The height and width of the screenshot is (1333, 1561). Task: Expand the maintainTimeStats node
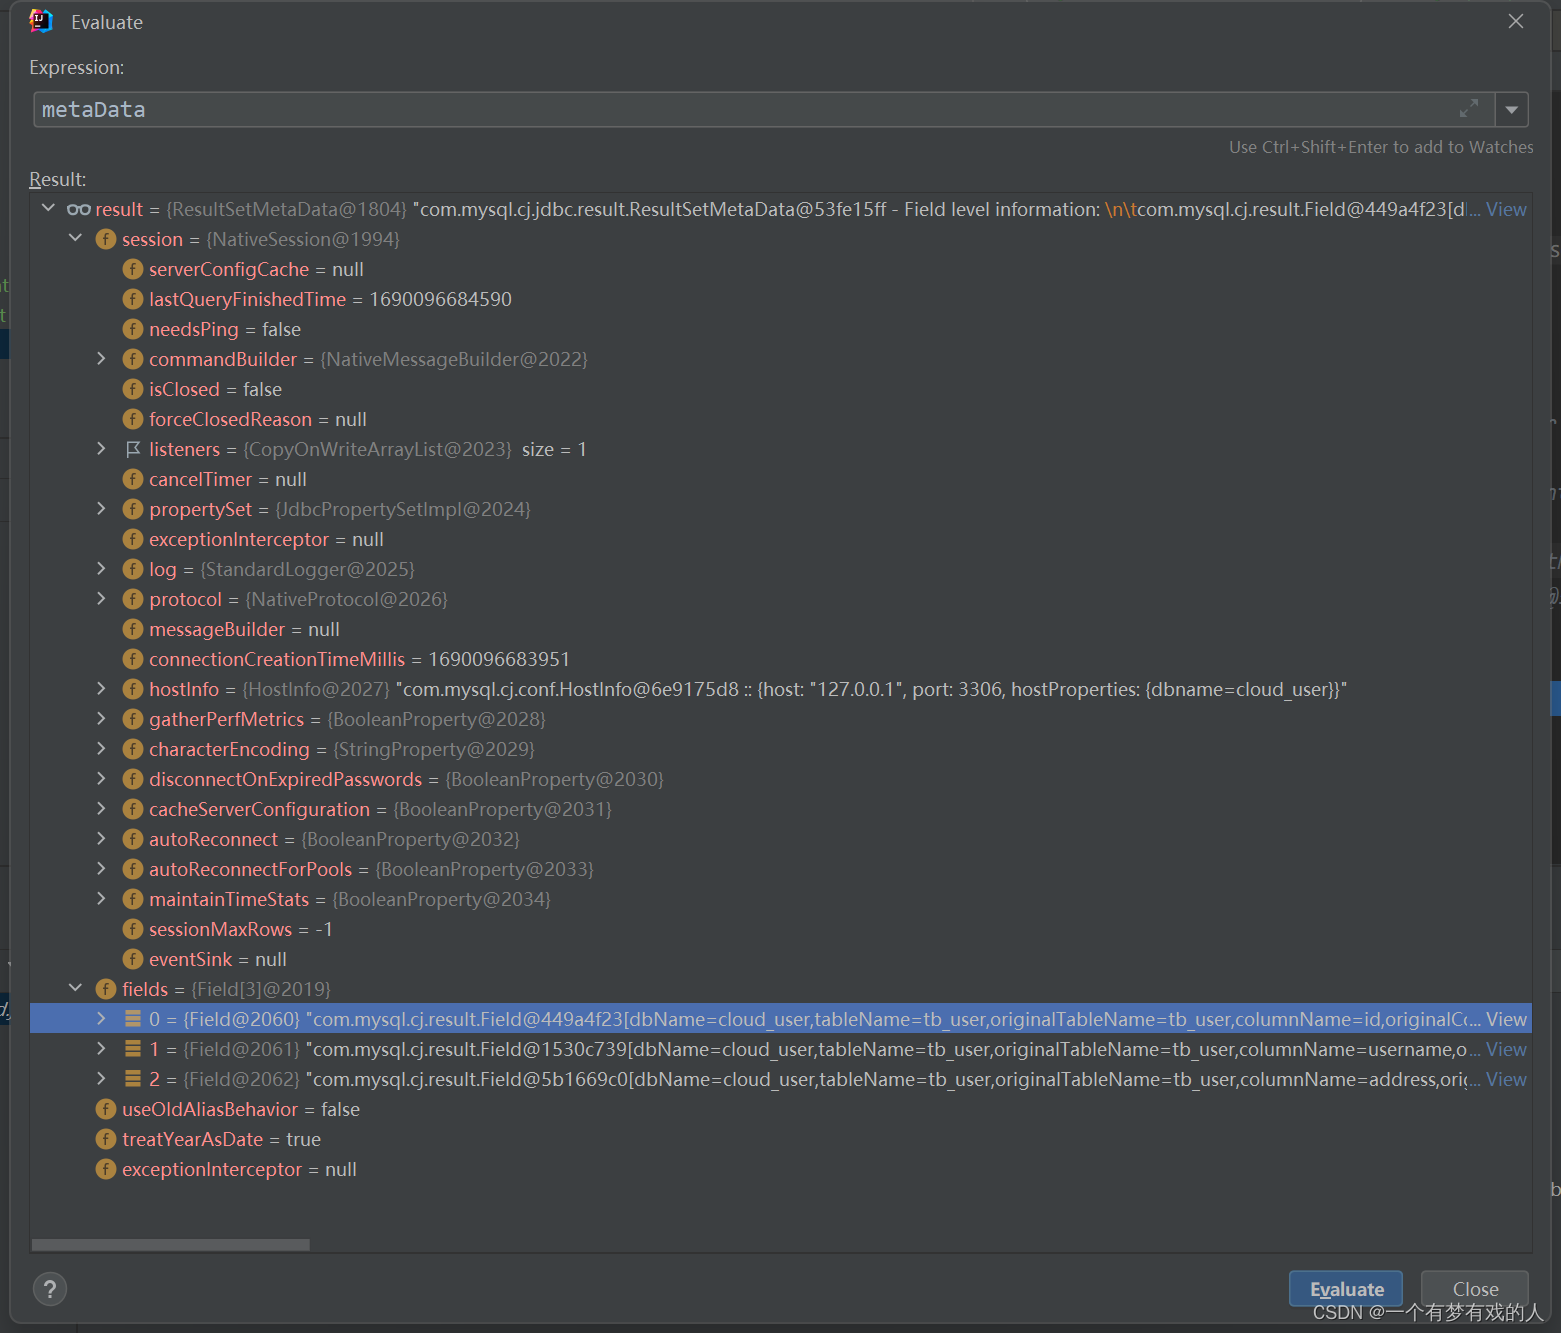click(x=101, y=898)
